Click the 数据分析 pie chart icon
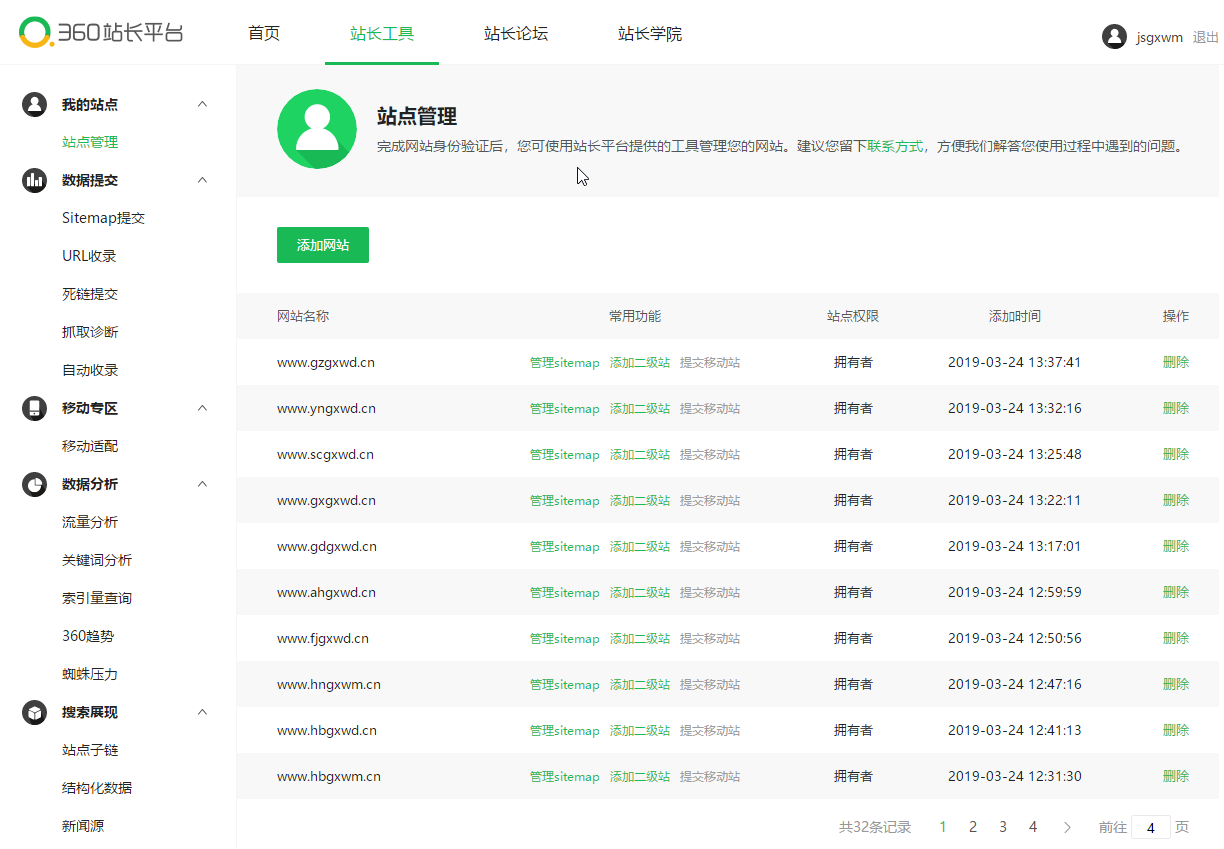 35,484
